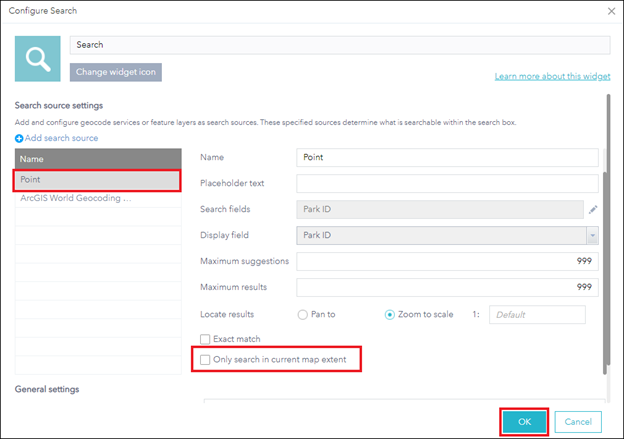Click the zoom scale Default input box
624x439 pixels.
(x=537, y=315)
